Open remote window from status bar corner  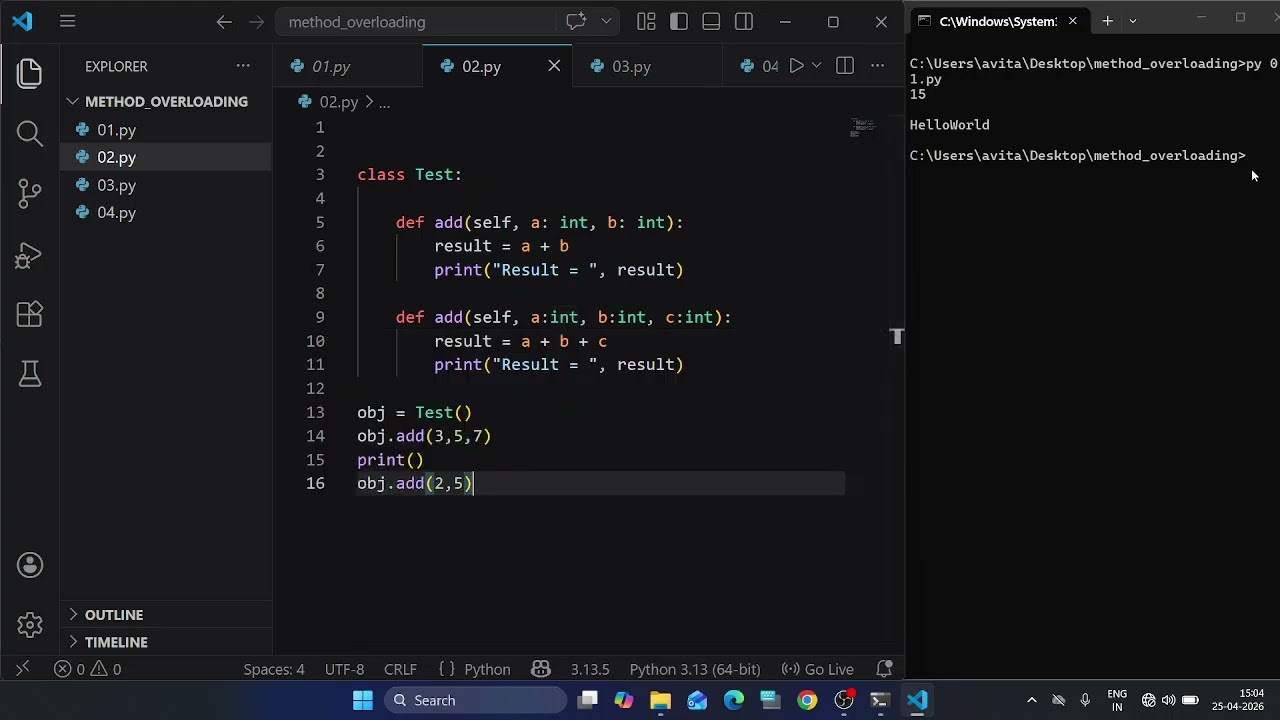pyautogui.click(x=22, y=669)
